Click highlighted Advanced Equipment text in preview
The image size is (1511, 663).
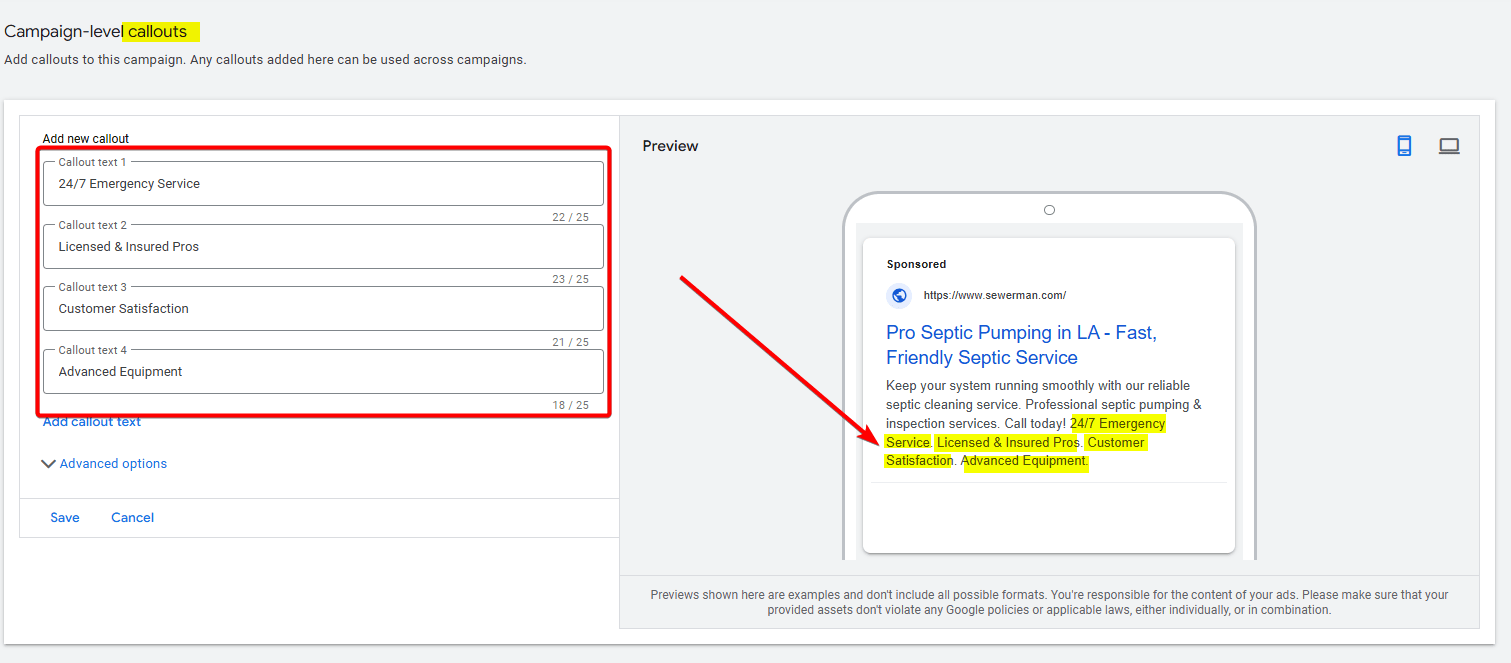(1024, 461)
